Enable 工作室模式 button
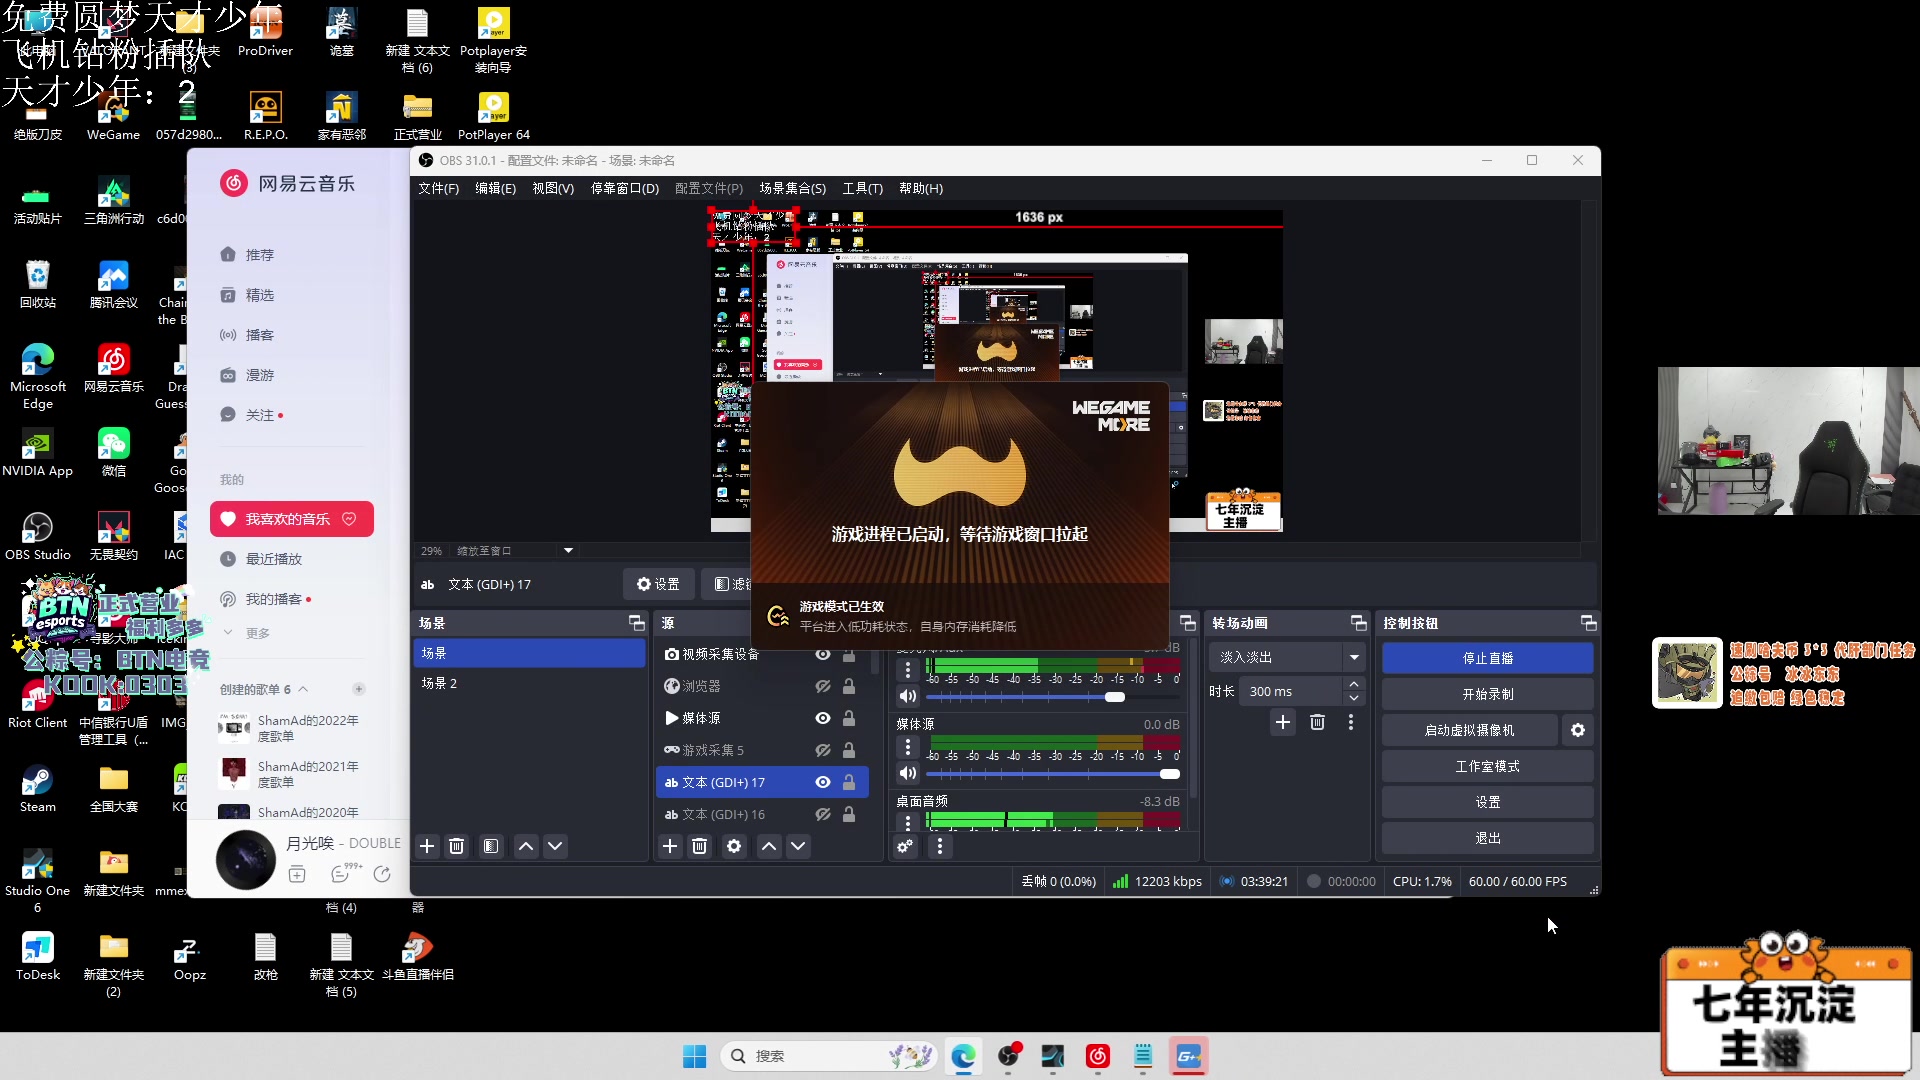Image resolution: width=1920 pixels, height=1080 pixels. click(1487, 766)
